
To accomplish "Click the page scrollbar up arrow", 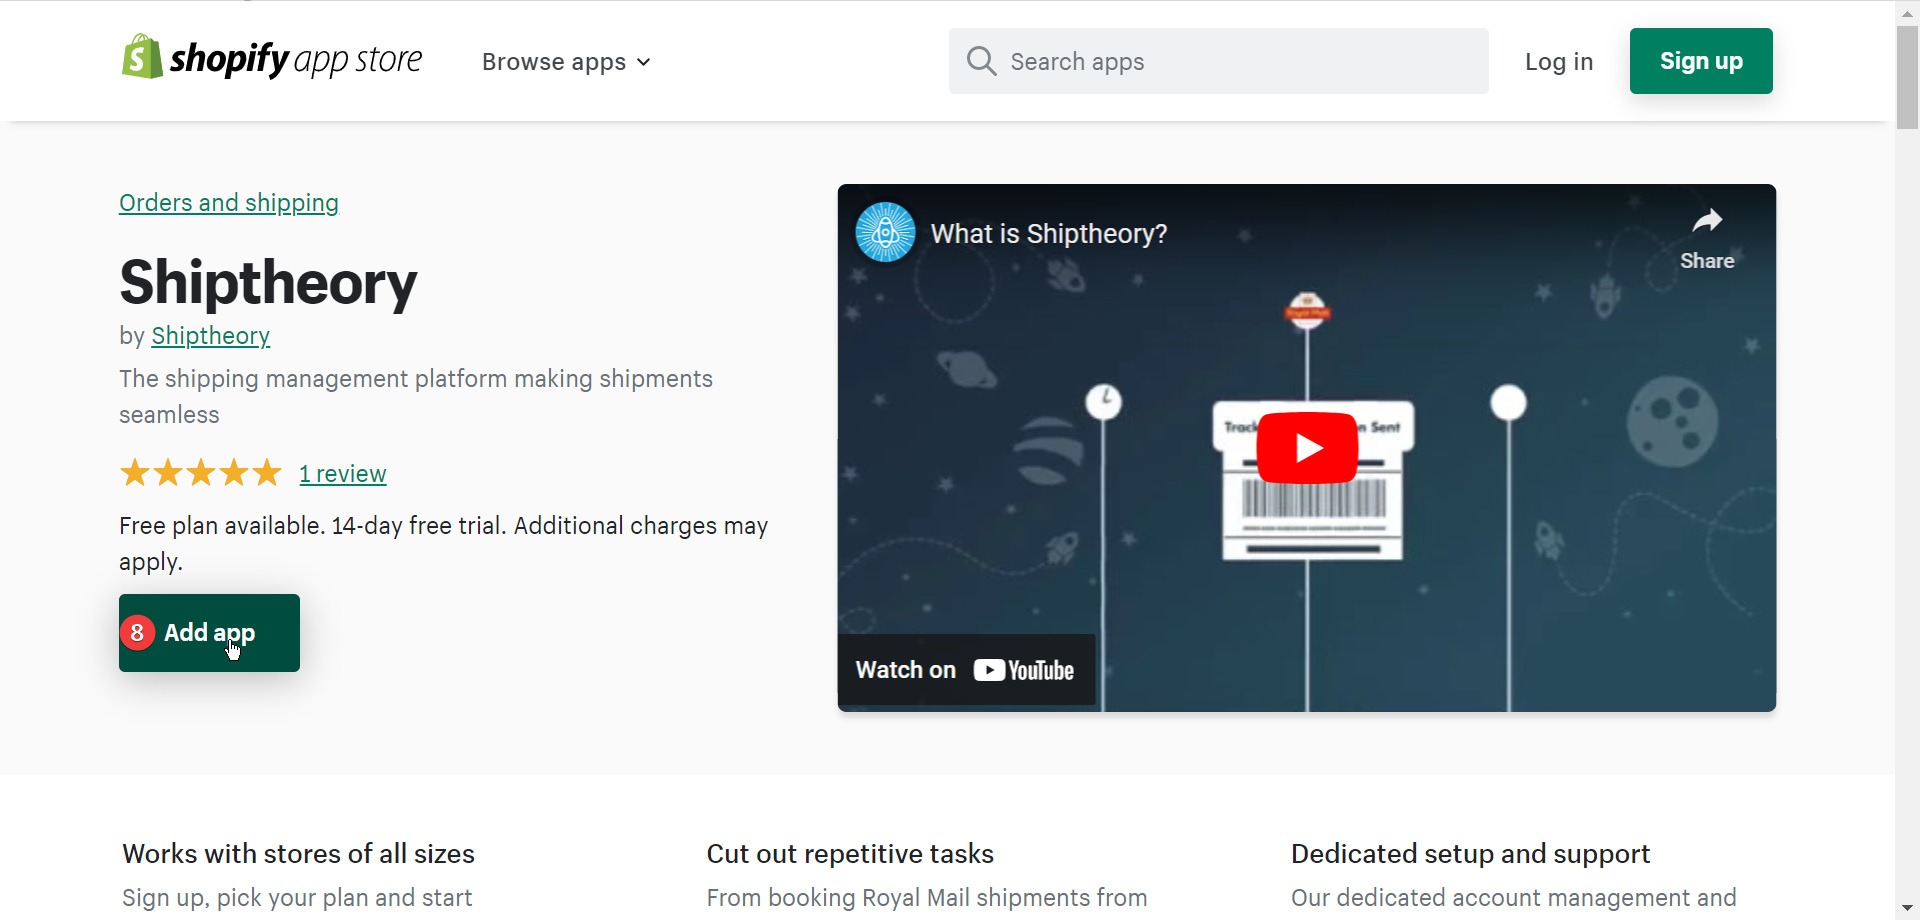I will 1907,12.
